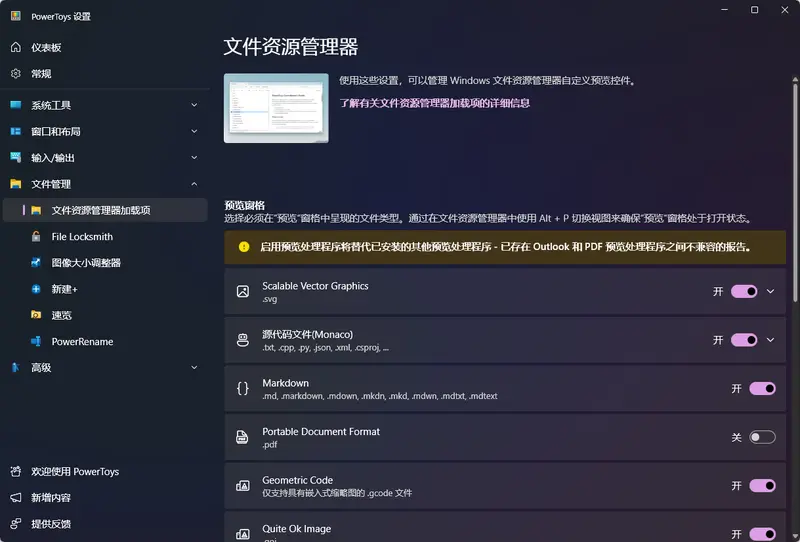This screenshot has width=800, height=542.
Task: Select 新建+ in the sidebar
Action: point(105,289)
